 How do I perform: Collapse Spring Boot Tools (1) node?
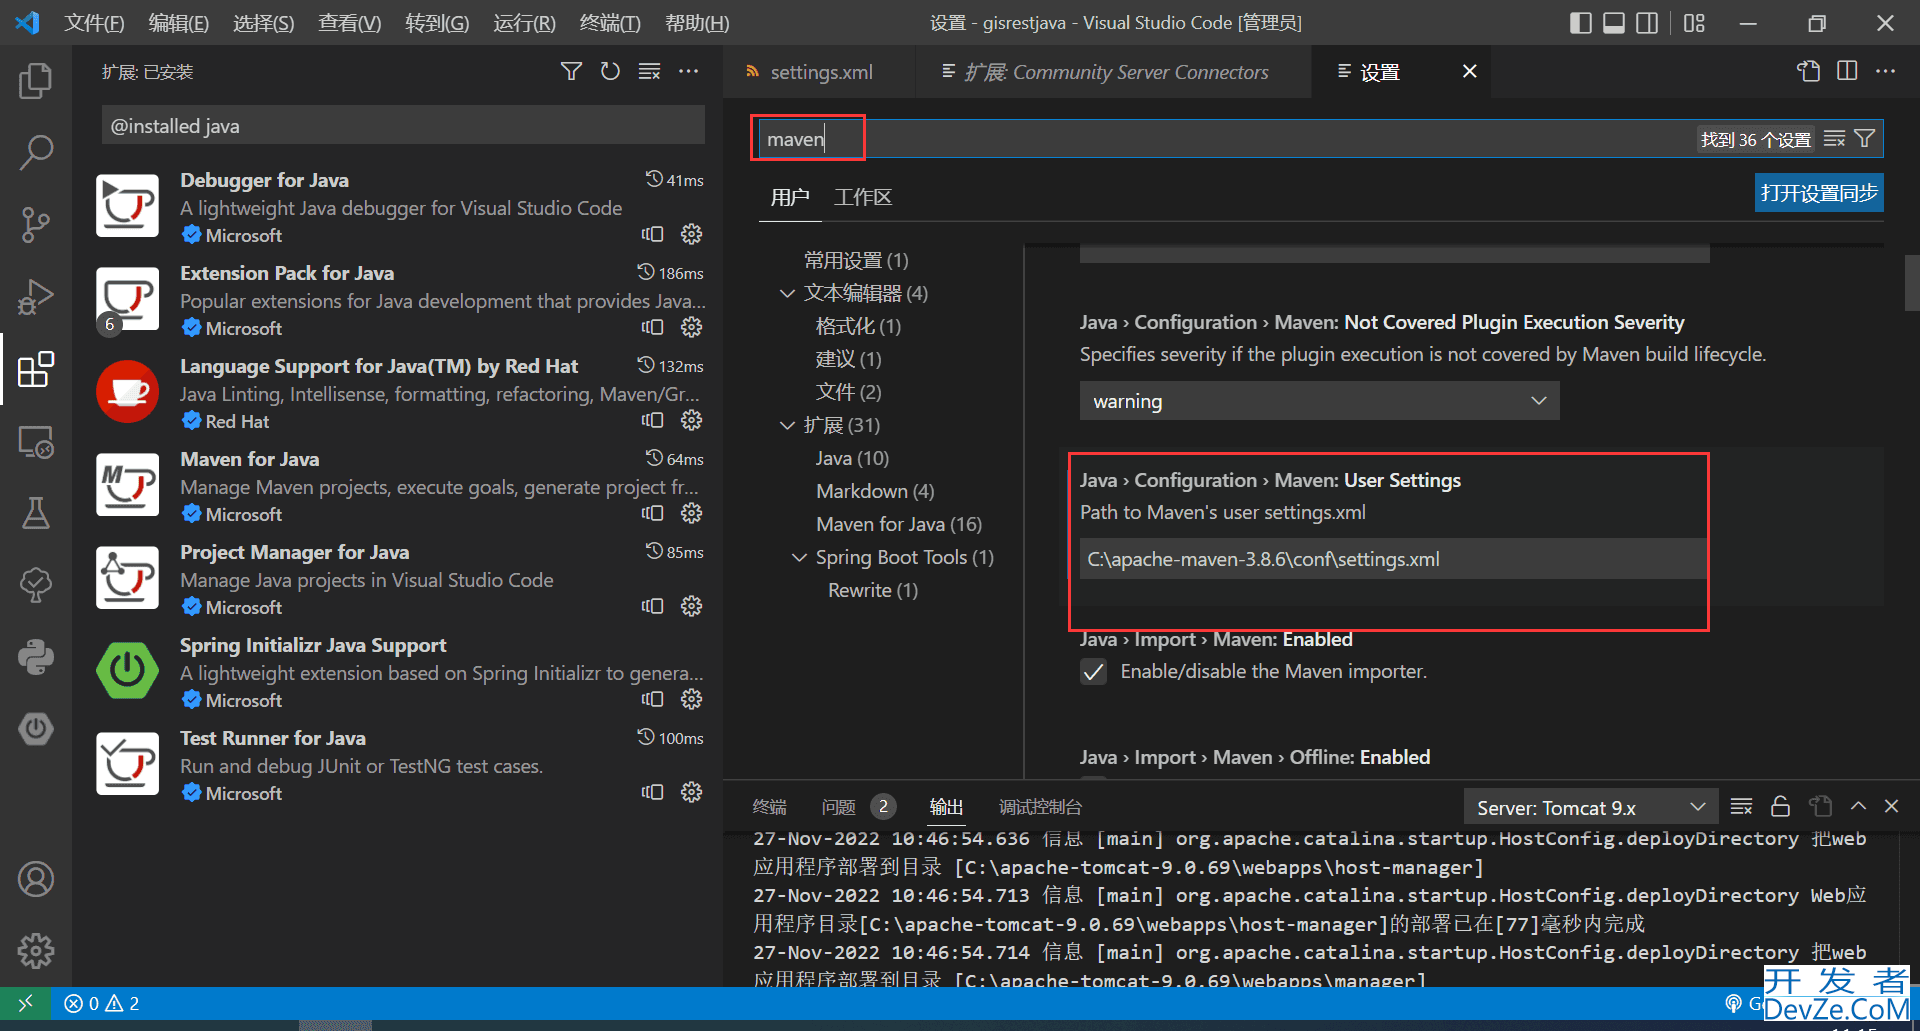coord(799,557)
